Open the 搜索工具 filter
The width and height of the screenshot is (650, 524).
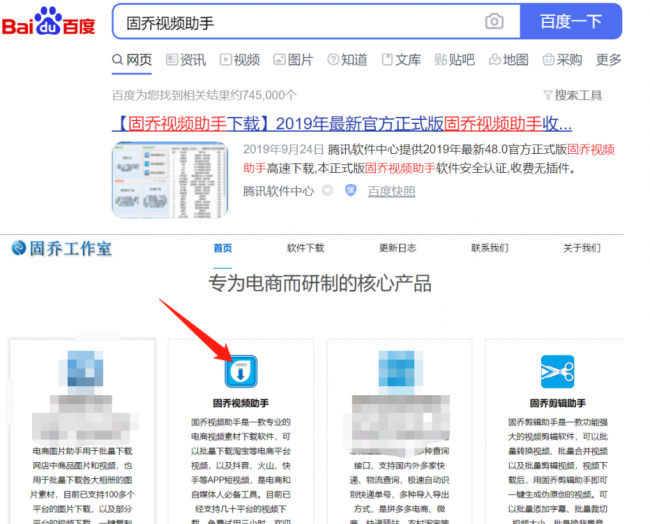pyautogui.click(x=572, y=95)
